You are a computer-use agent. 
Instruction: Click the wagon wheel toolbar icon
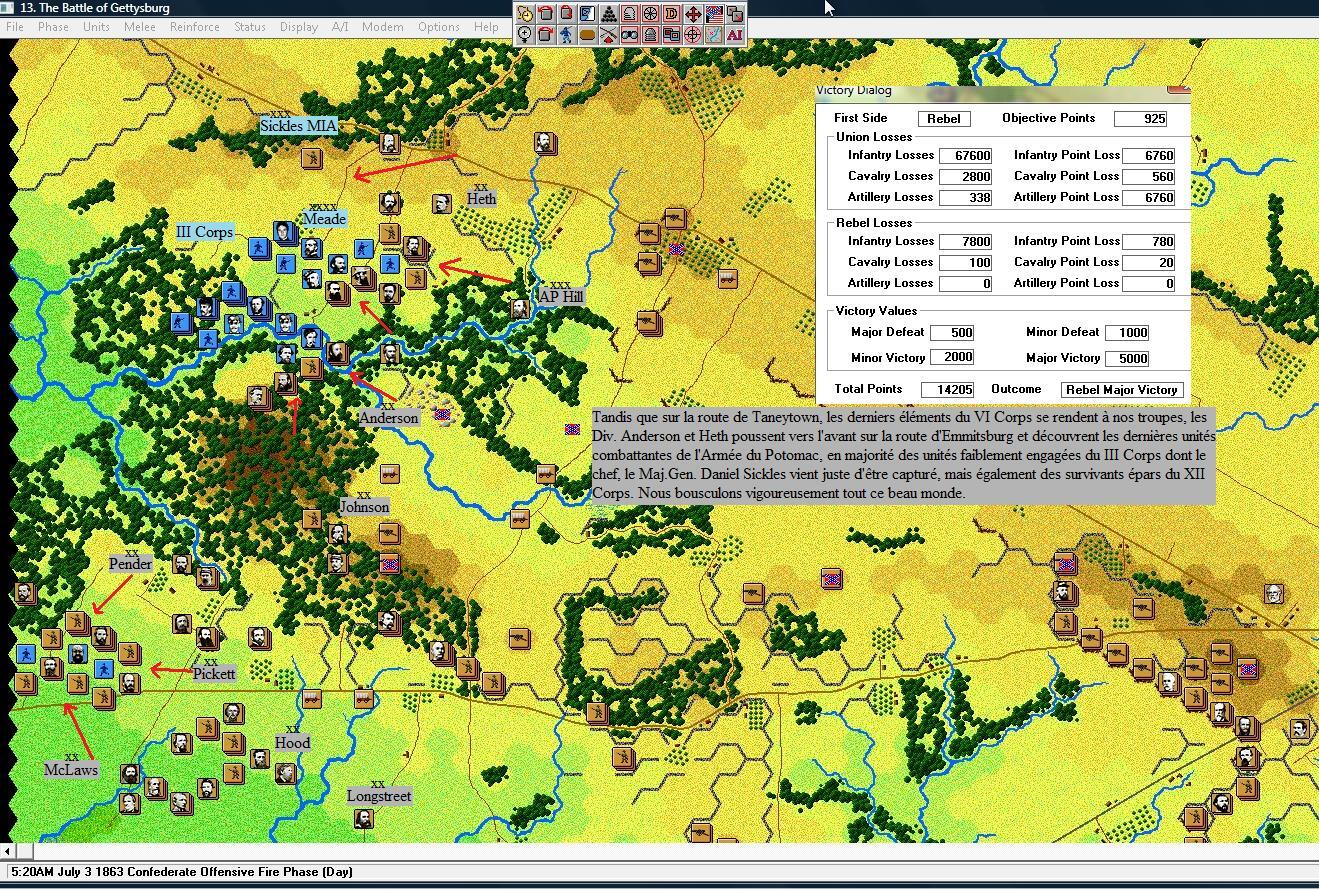[650, 14]
